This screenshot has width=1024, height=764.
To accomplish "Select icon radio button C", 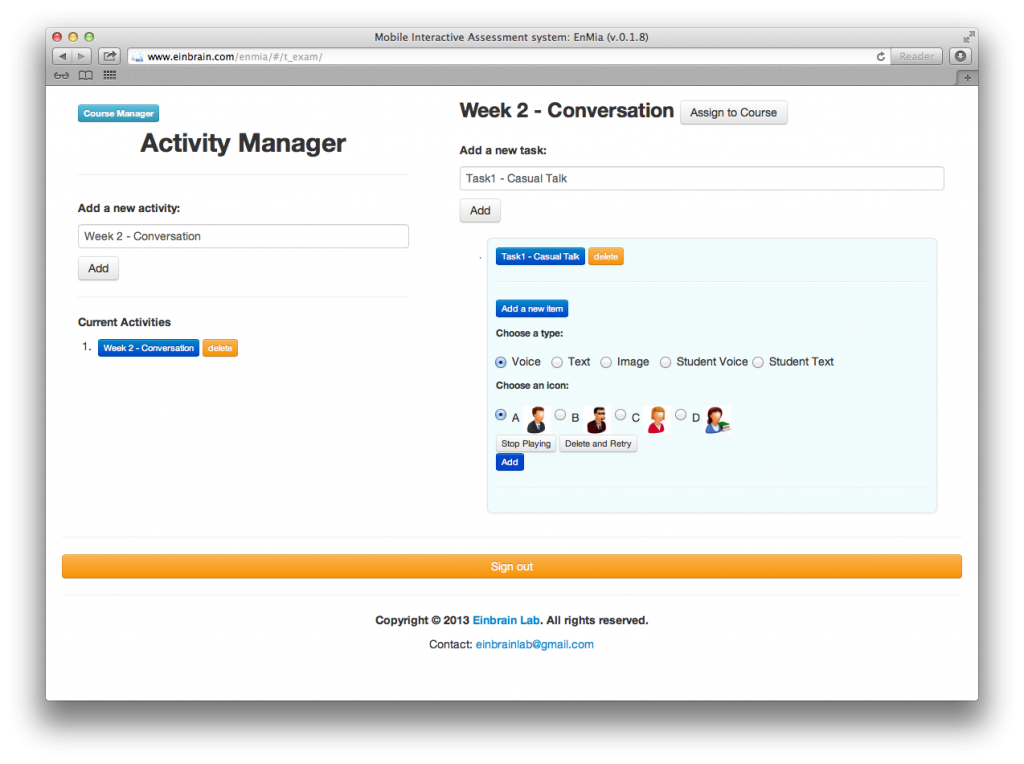I will pos(620,415).
